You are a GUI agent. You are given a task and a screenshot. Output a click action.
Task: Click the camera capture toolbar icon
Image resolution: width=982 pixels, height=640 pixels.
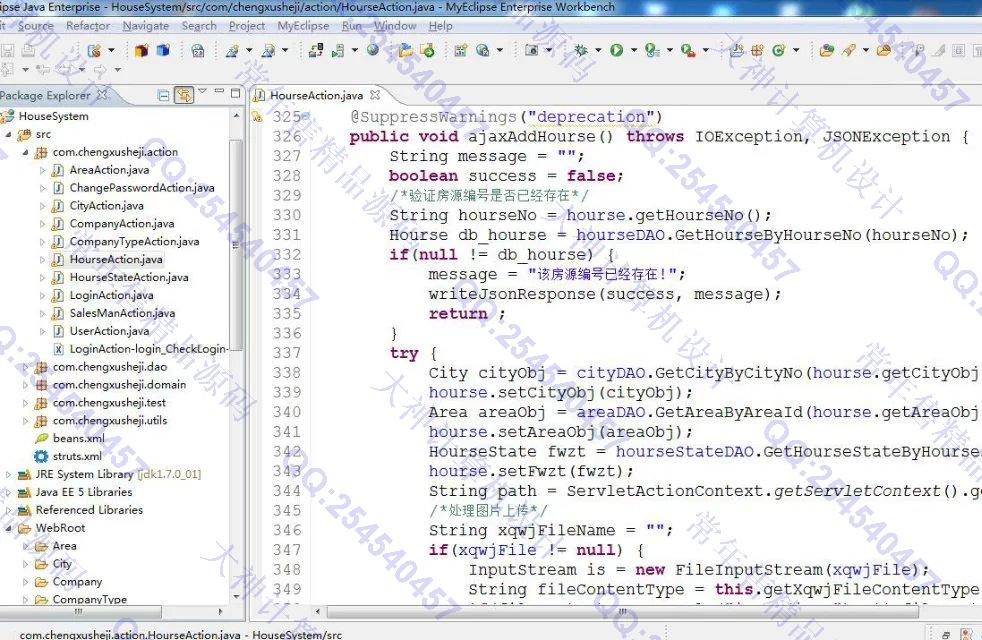[x=531, y=50]
